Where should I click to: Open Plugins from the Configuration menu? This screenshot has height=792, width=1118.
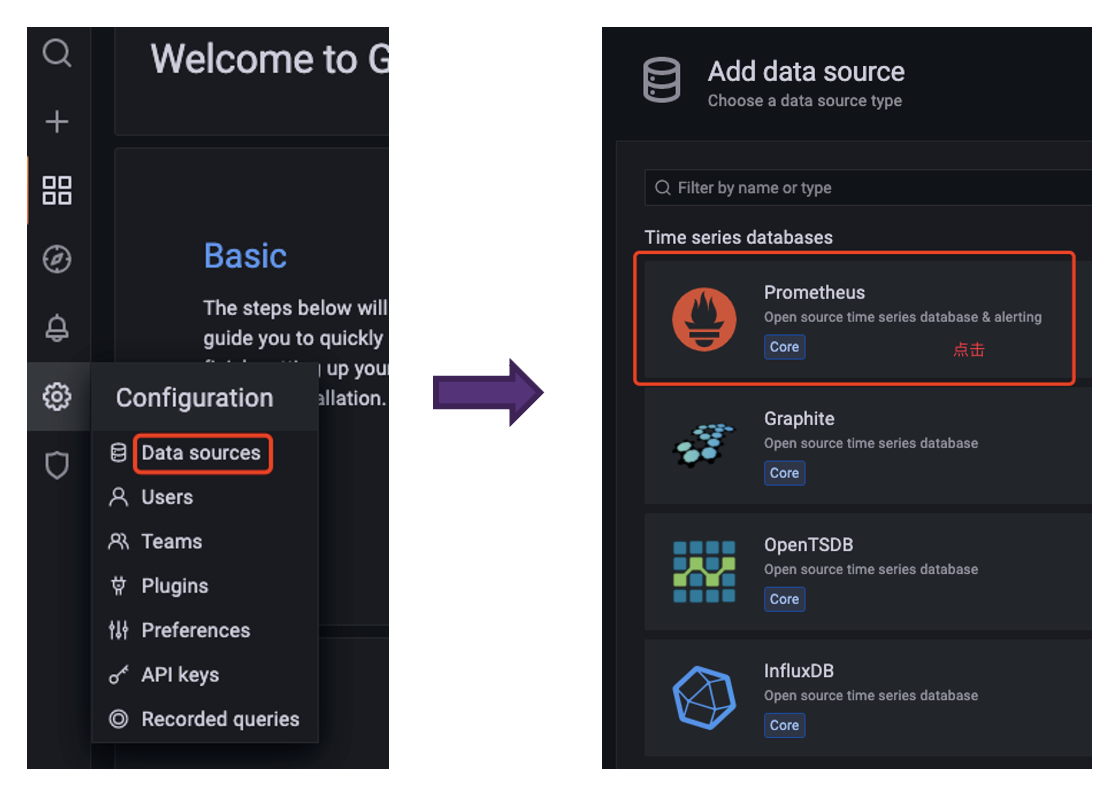(x=174, y=586)
